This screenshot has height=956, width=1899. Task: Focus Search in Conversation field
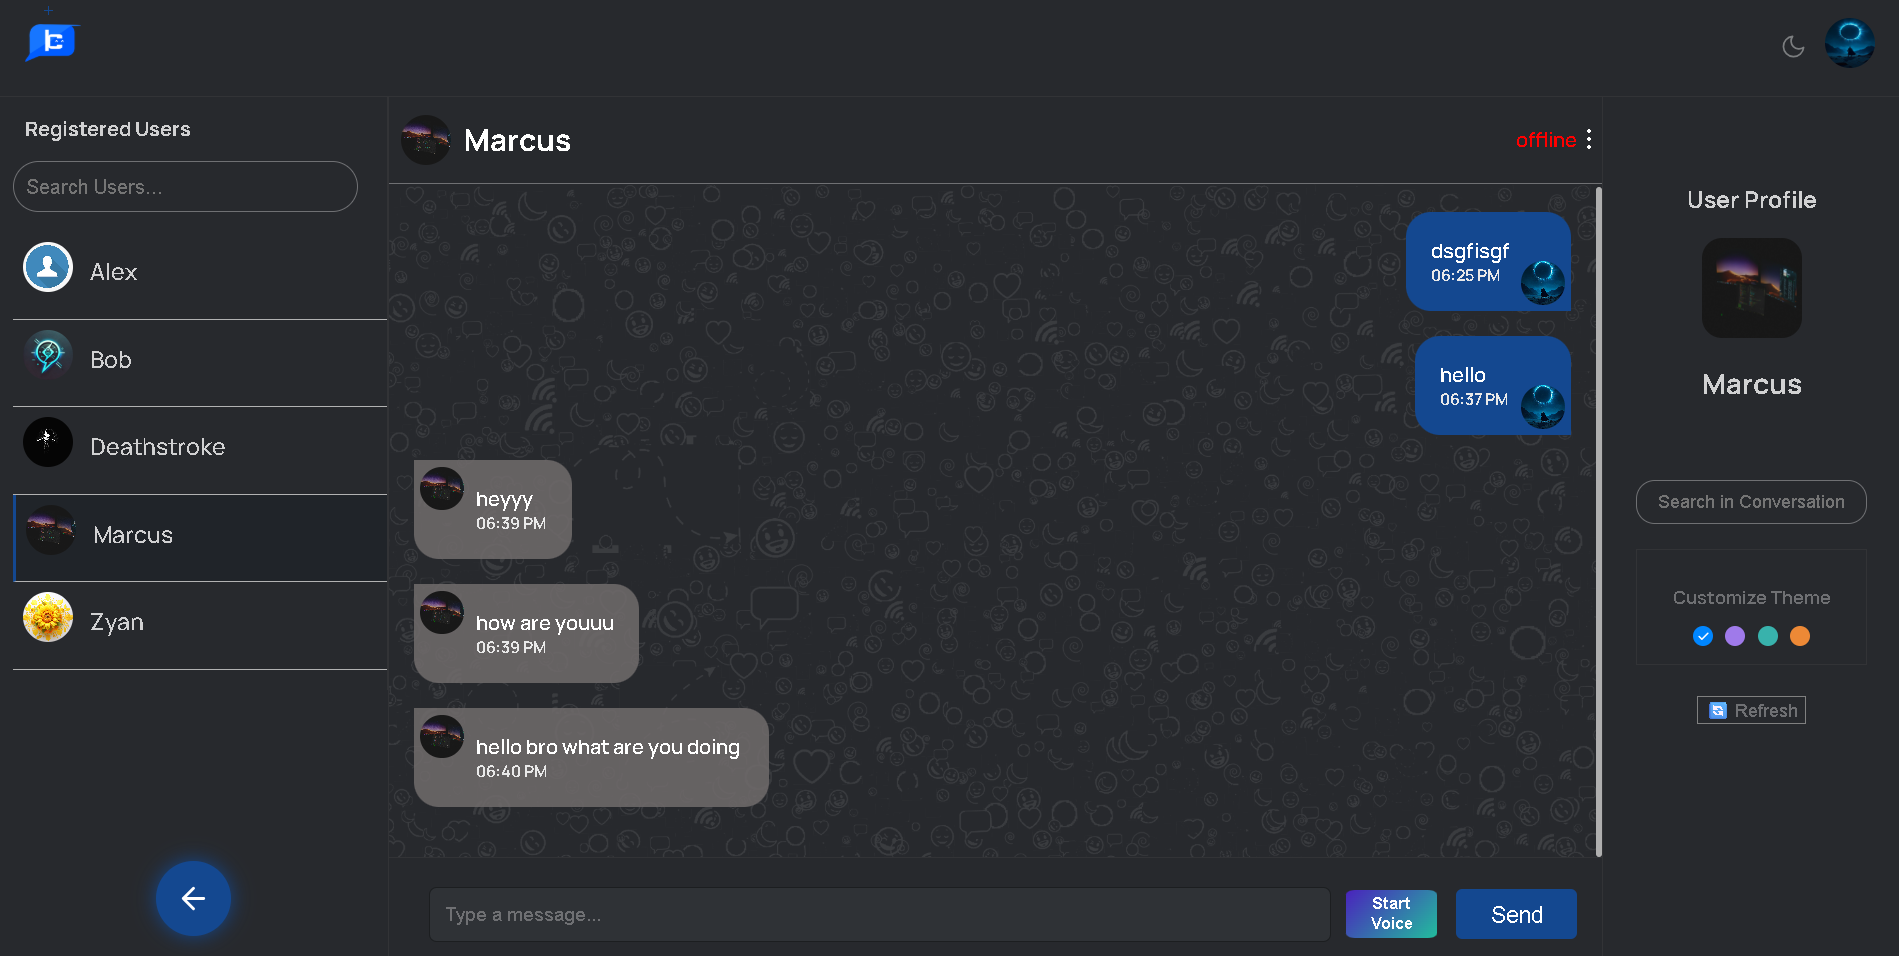tap(1751, 502)
